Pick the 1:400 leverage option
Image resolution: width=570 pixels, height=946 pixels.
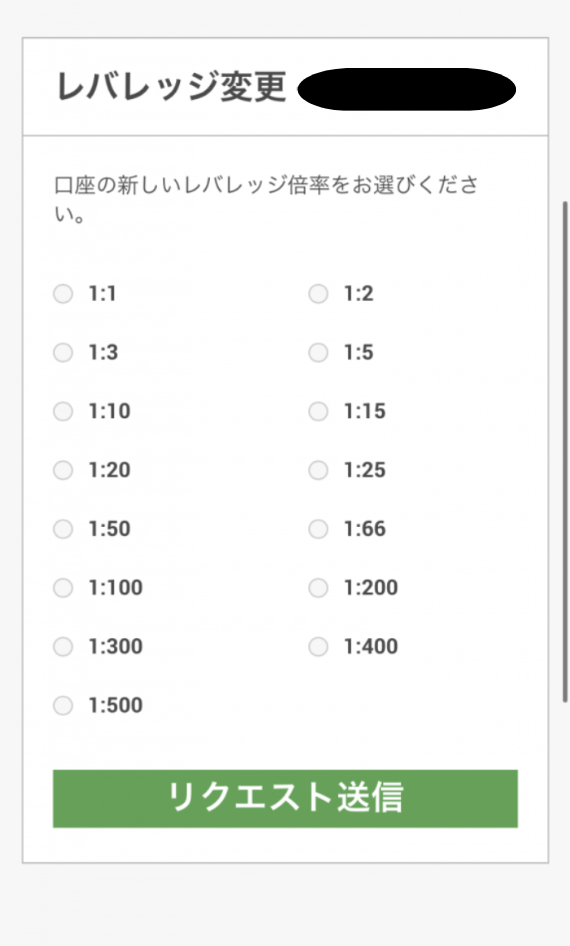point(318,647)
